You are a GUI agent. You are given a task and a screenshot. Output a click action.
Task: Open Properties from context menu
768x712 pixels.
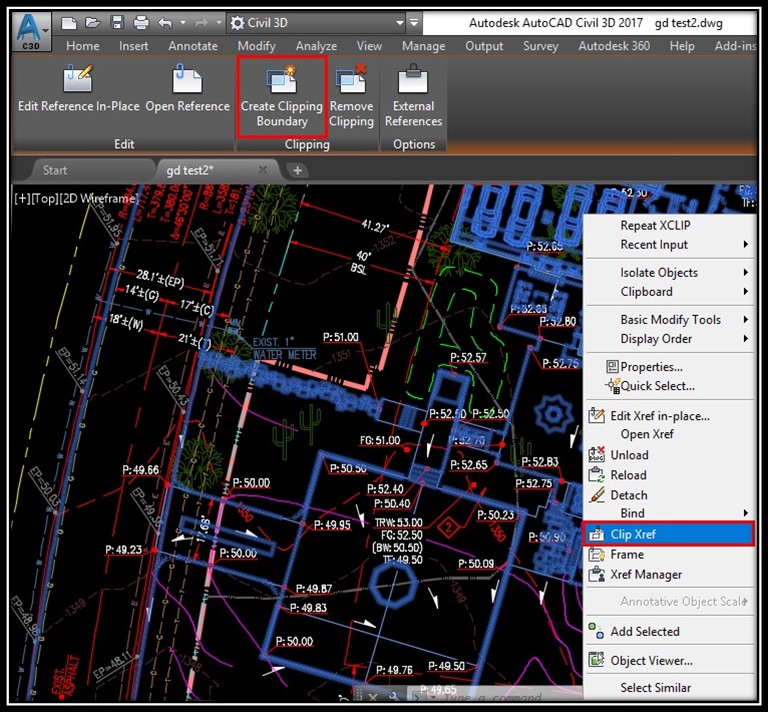tap(669, 366)
